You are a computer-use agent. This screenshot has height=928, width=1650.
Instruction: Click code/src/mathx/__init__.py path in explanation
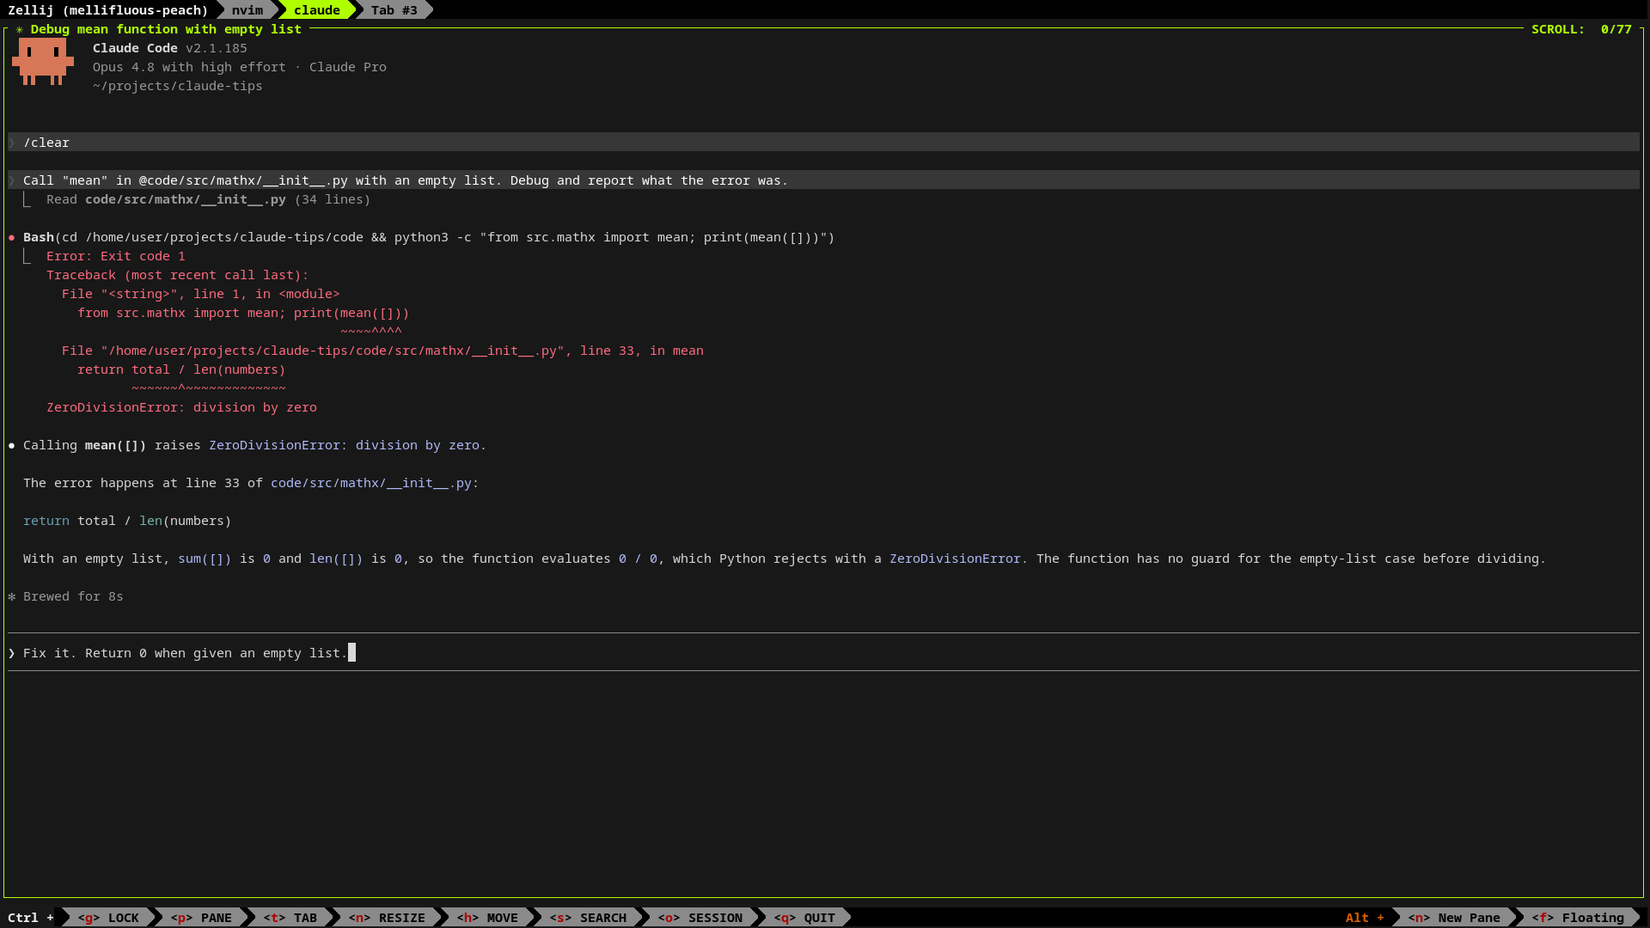[x=371, y=483]
